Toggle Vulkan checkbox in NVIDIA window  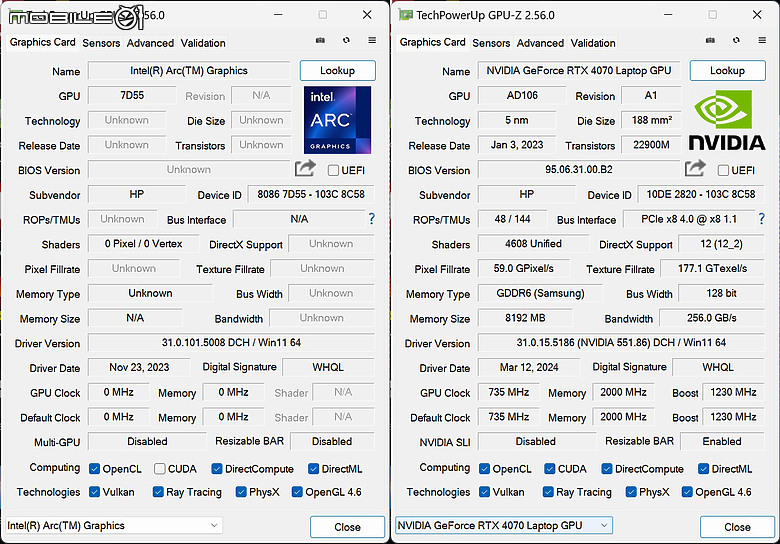tap(484, 492)
